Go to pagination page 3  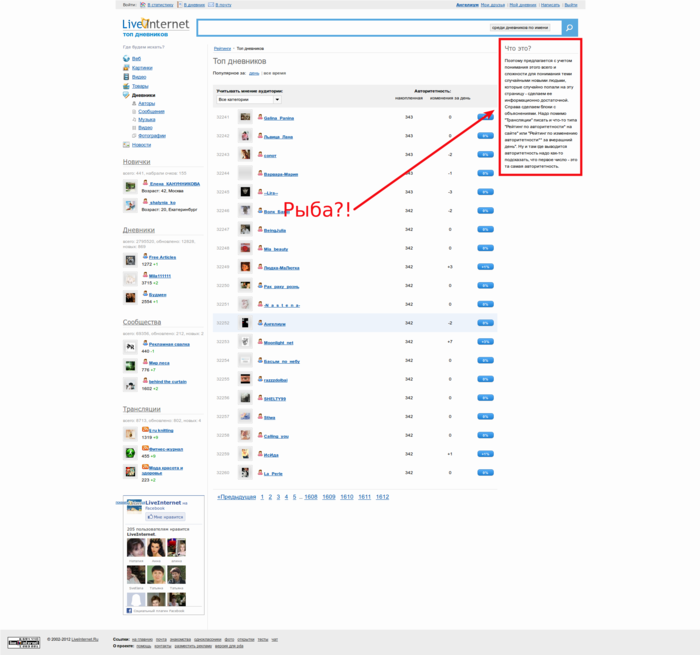[x=278, y=497]
